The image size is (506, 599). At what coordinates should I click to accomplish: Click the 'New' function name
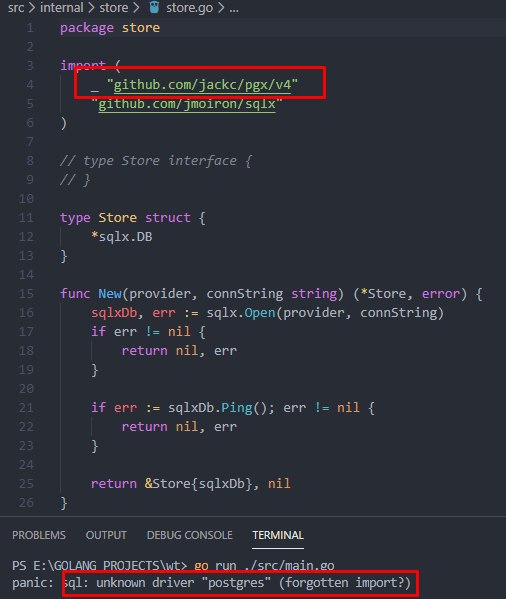point(110,294)
